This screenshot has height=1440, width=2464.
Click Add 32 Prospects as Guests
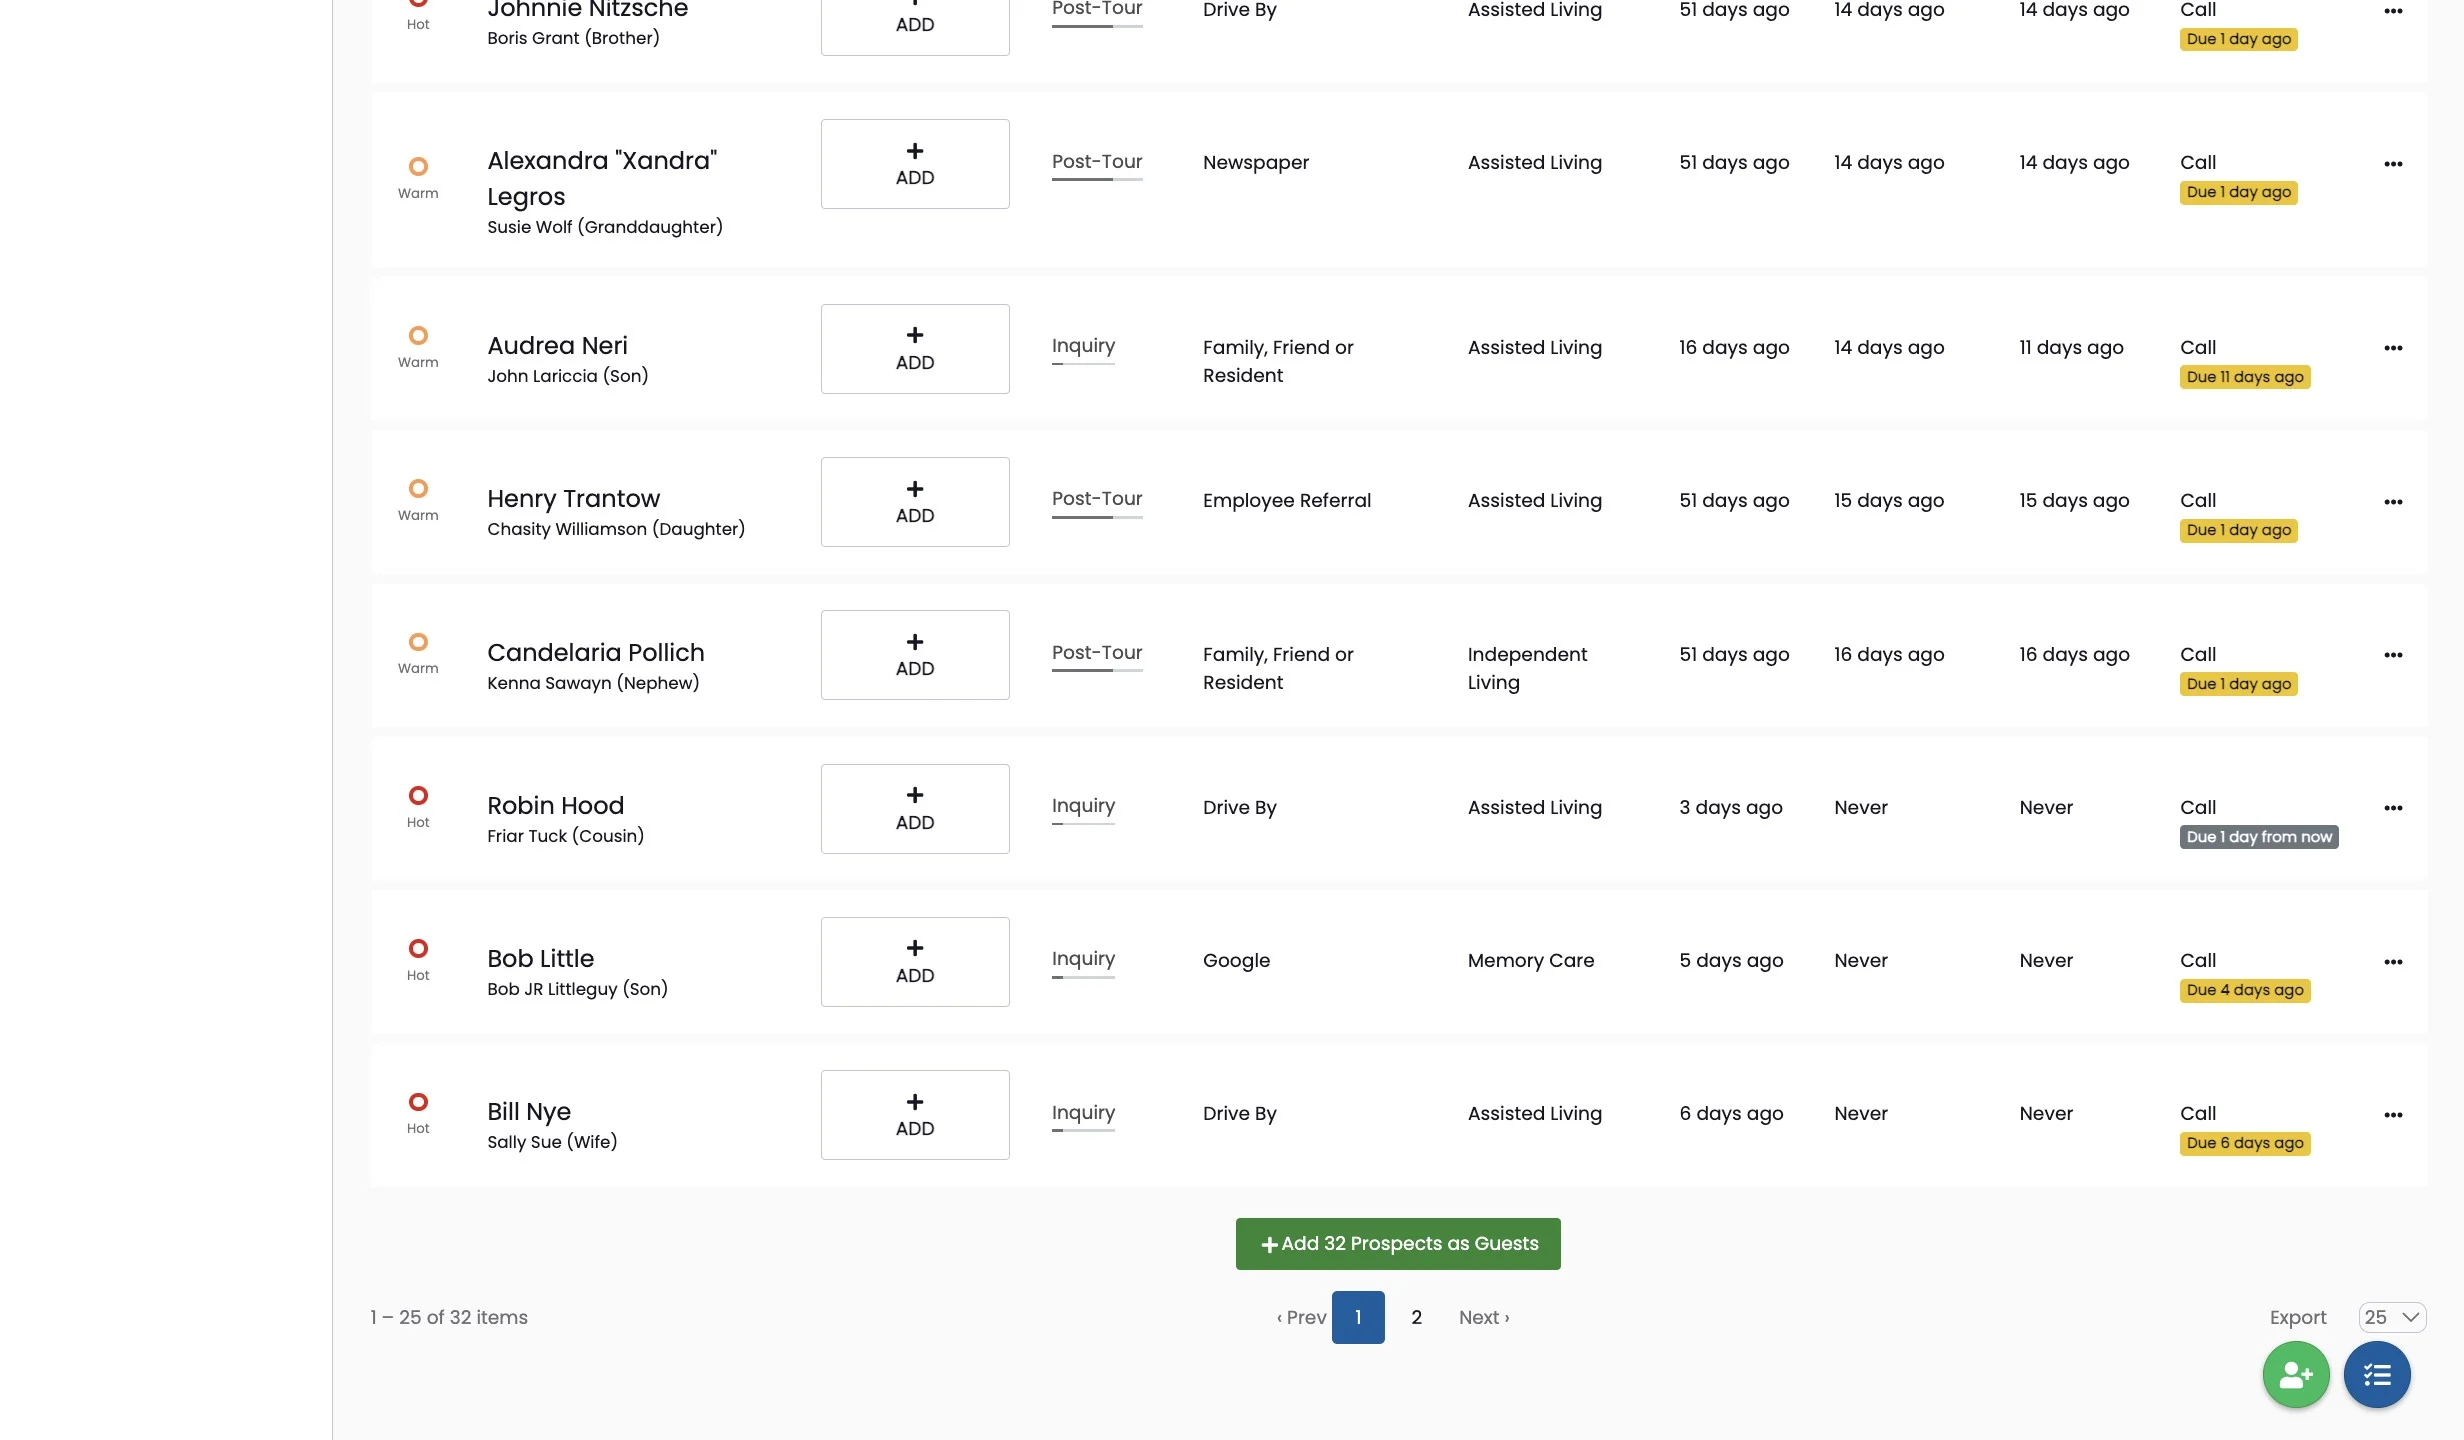(x=1397, y=1243)
